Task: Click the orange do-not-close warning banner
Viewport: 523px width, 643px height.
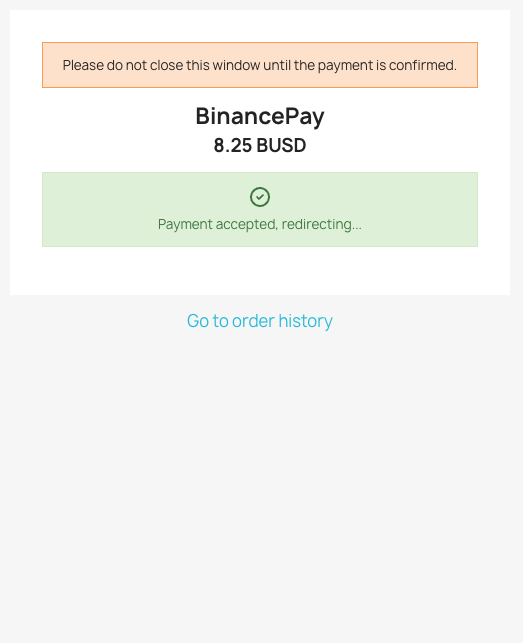Action: [x=260, y=65]
